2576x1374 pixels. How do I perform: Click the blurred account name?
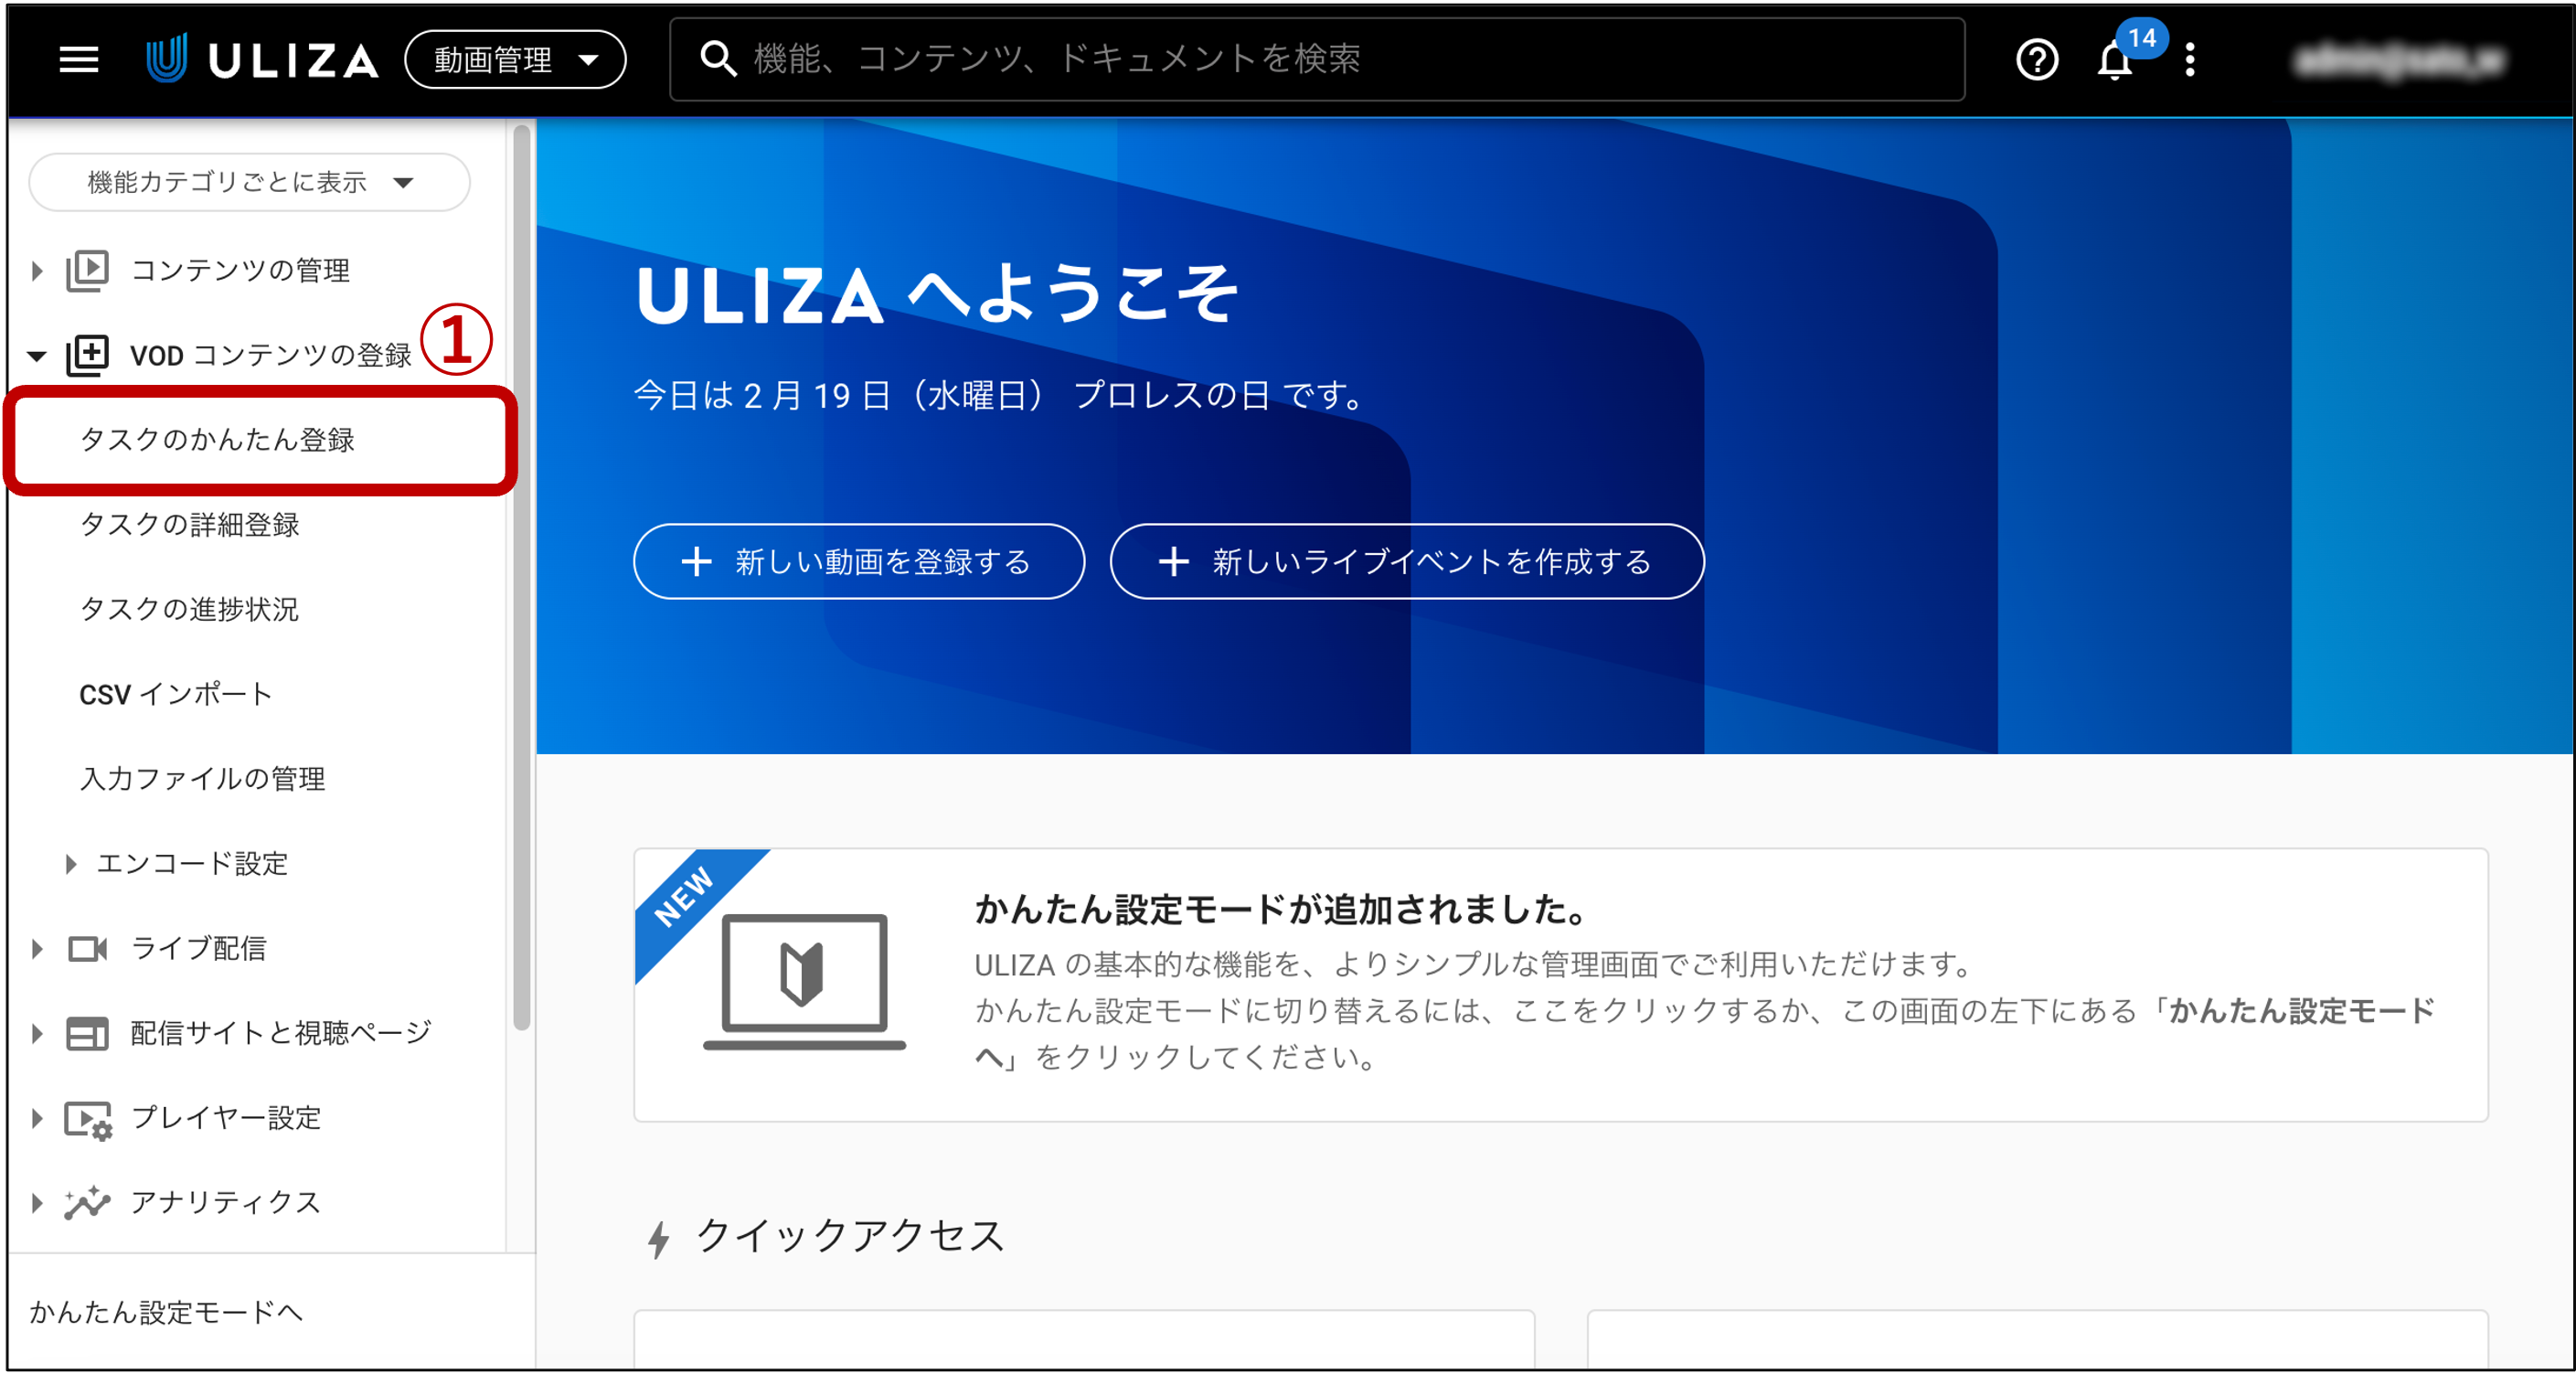2398,60
